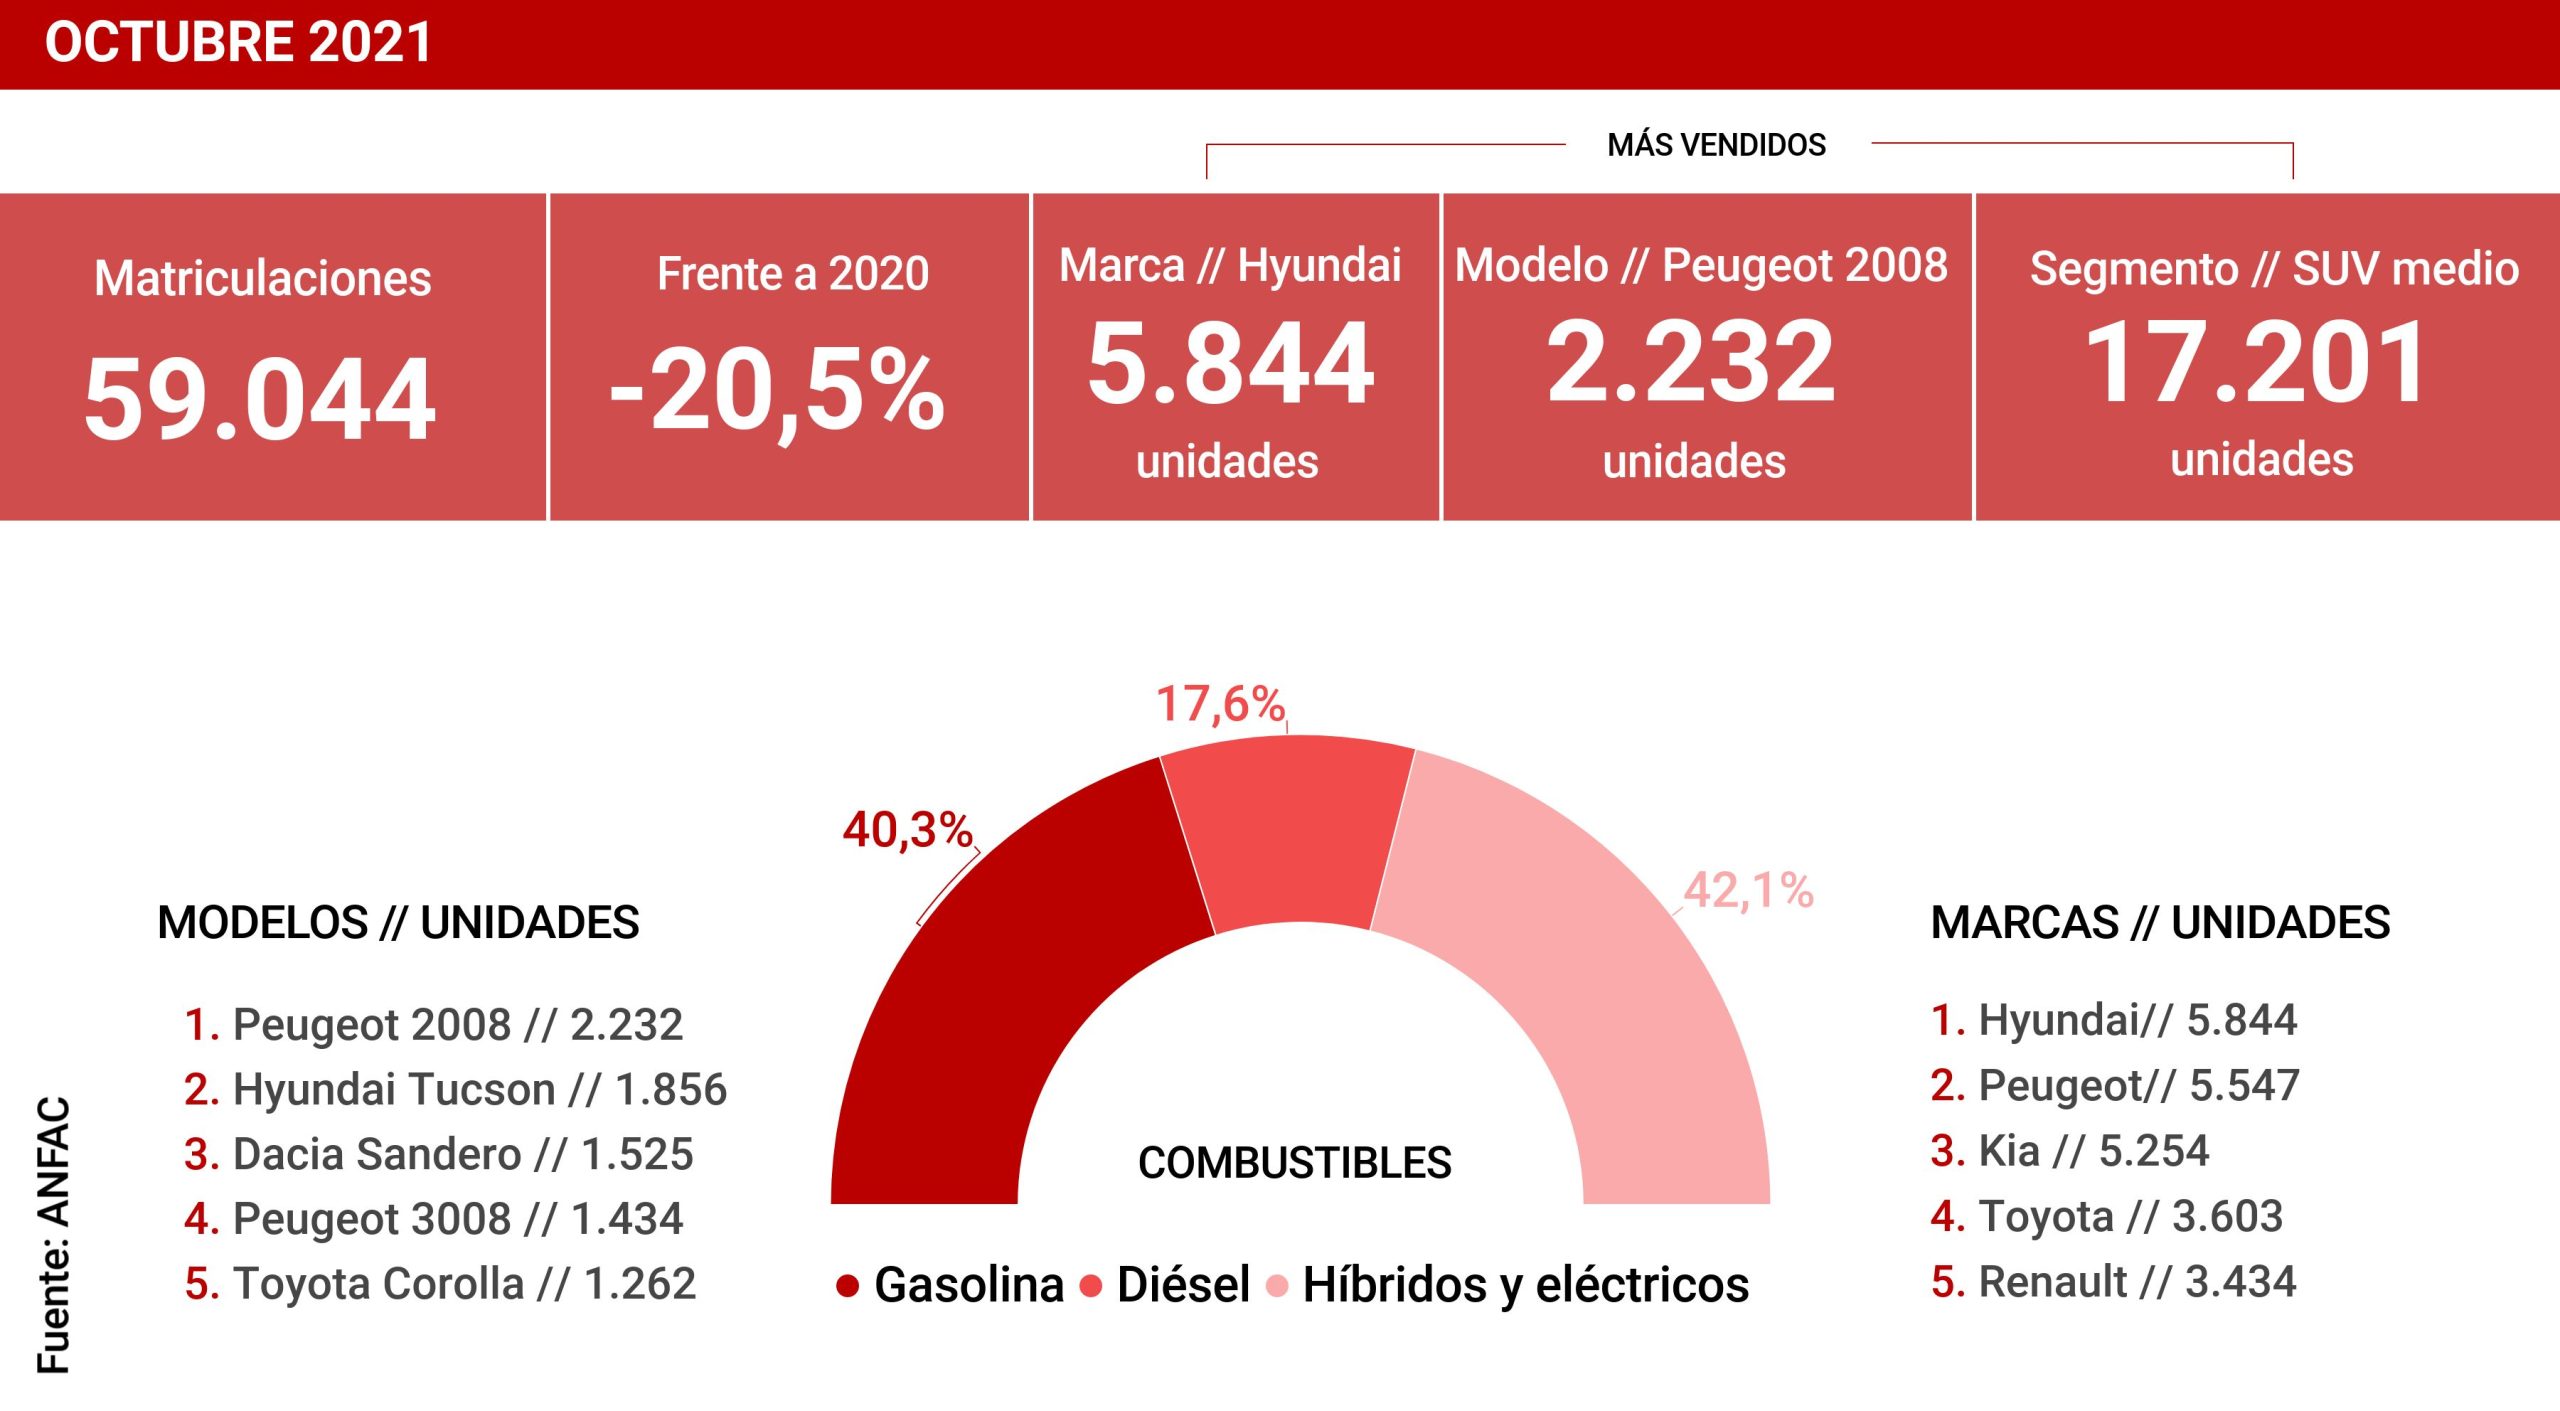Open the Modelo Peugeot 2008 card
Image resolution: width=2560 pixels, height=1411 pixels.
pos(1706,357)
